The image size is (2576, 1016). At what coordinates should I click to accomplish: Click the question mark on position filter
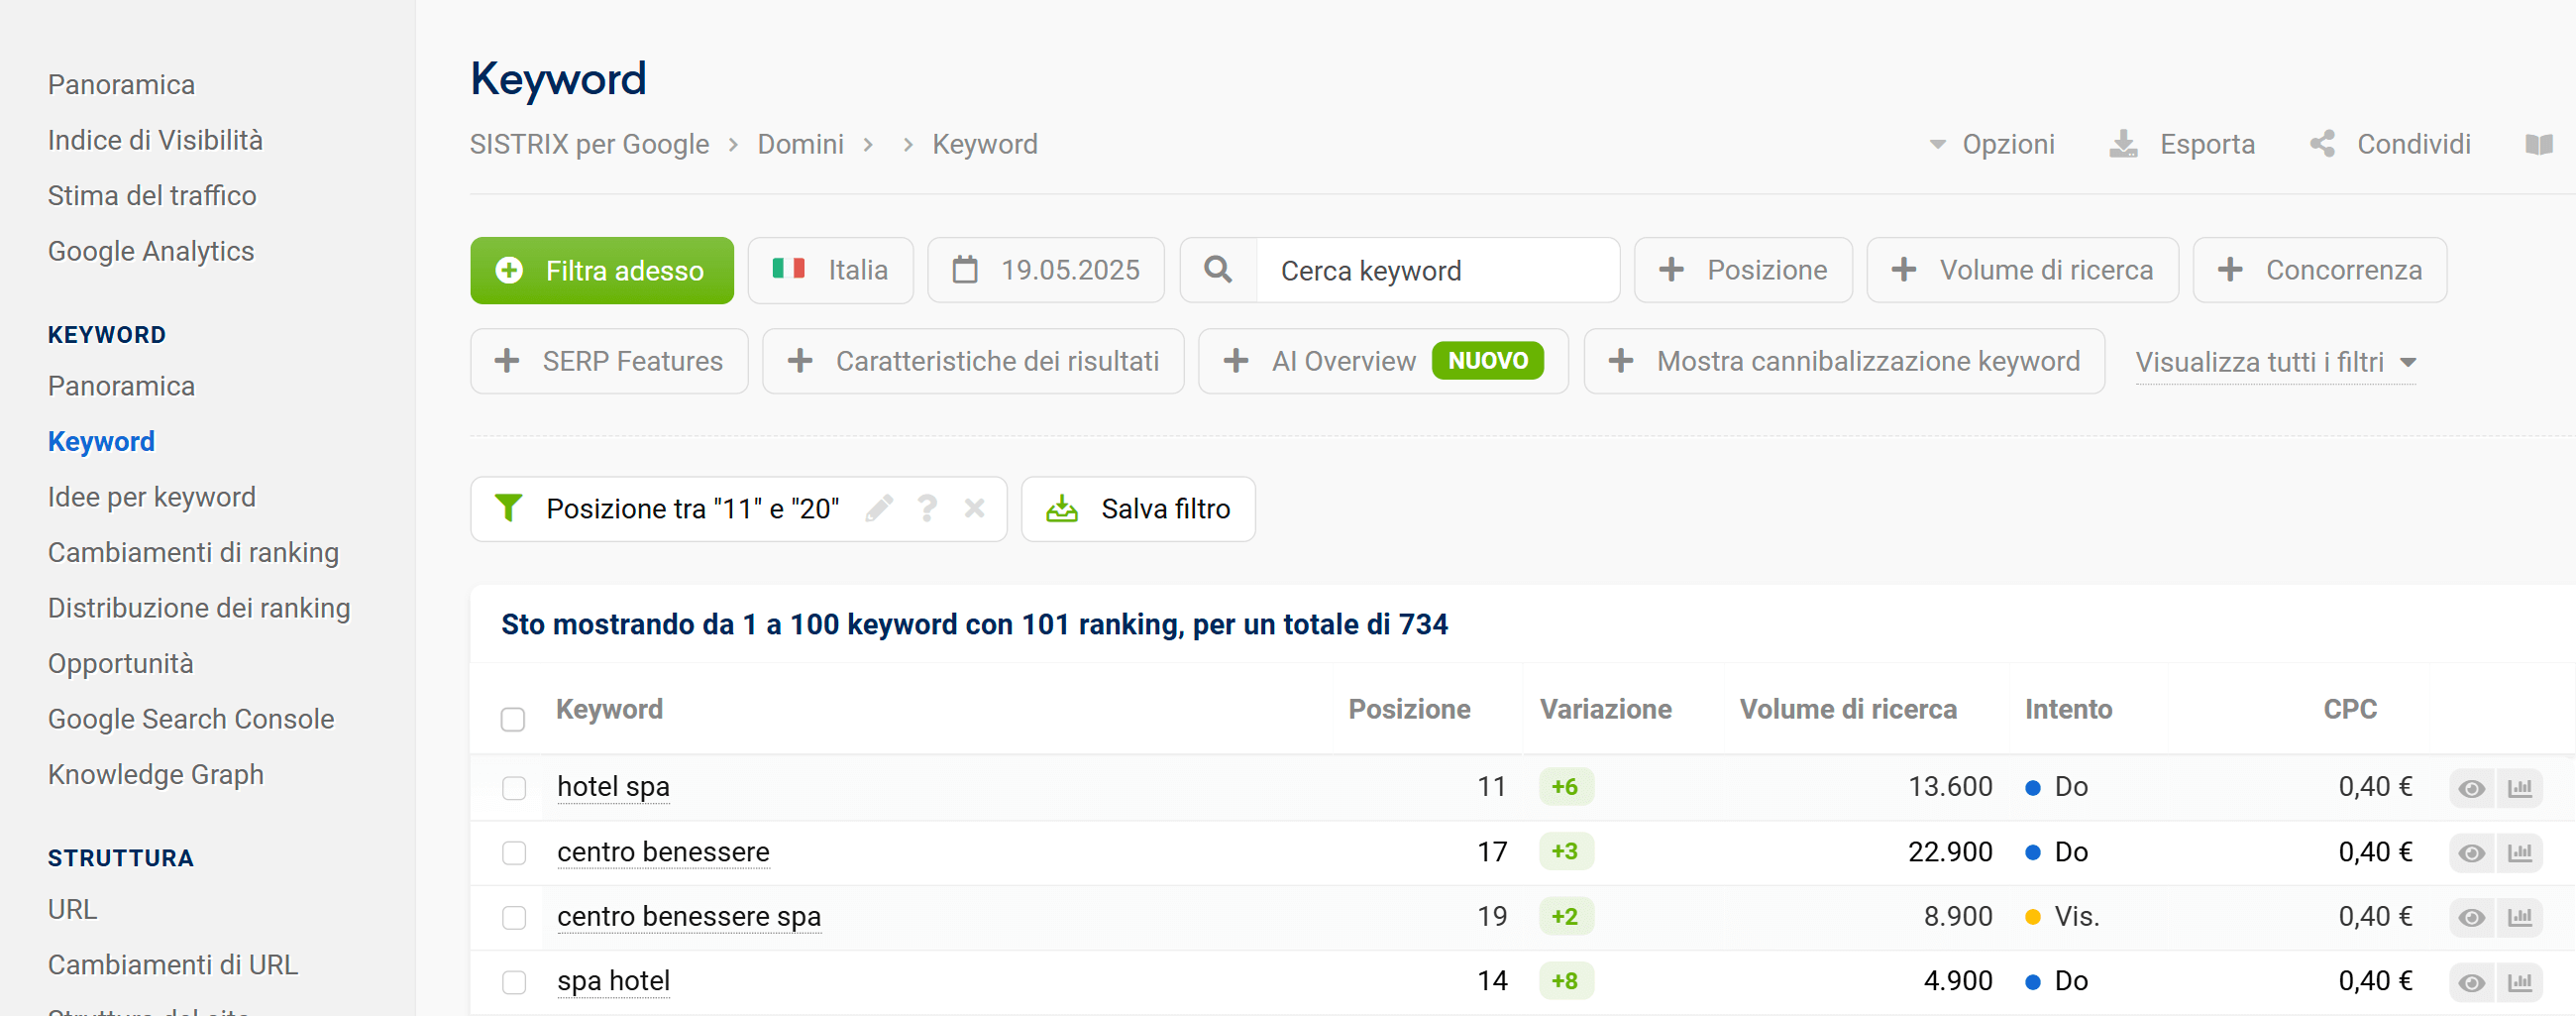pyautogui.click(x=927, y=509)
